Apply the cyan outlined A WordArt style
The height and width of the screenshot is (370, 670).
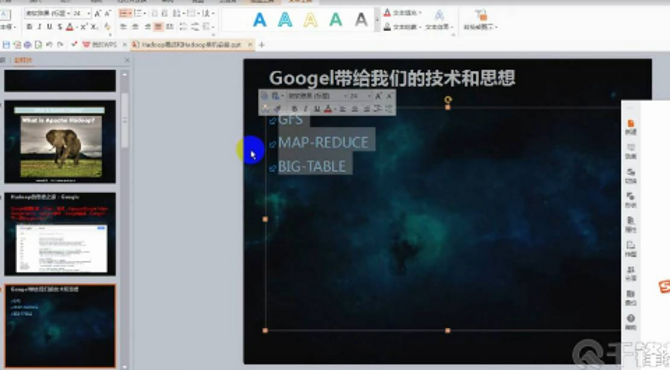click(x=285, y=20)
